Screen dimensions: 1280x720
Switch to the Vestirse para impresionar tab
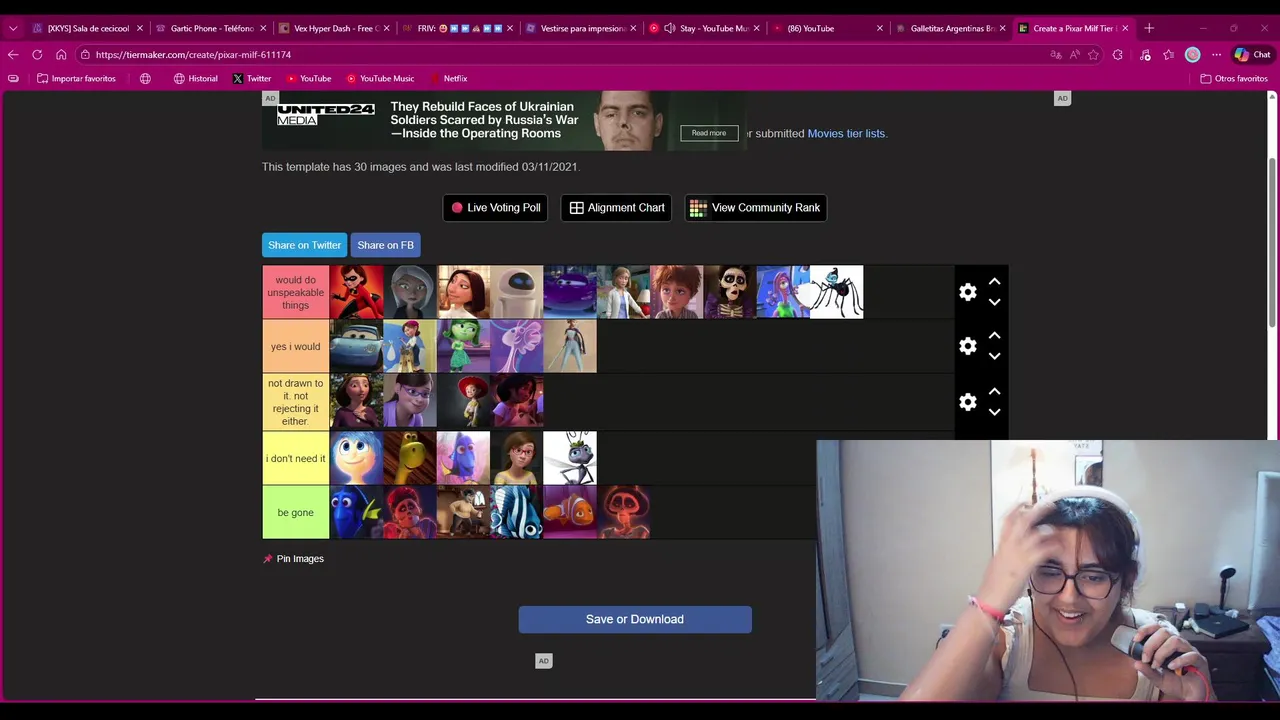[580, 28]
